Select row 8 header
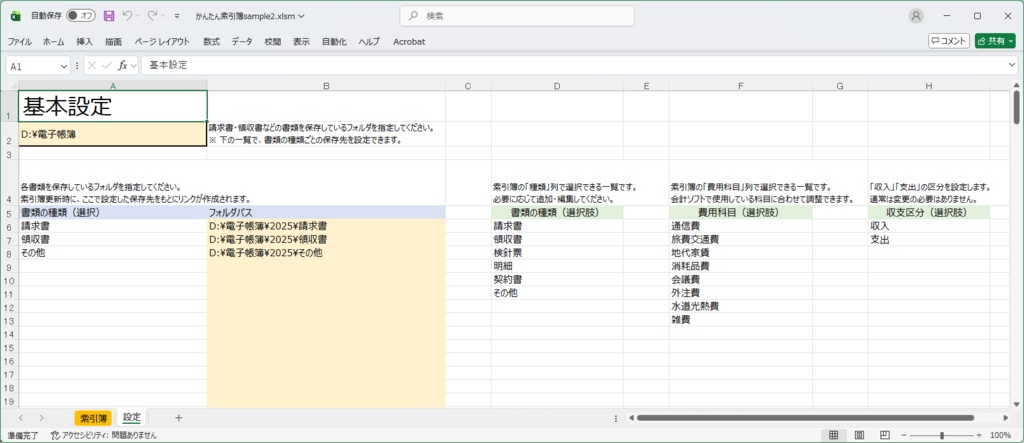Viewport: 1024px width, 443px height. [x=9, y=253]
